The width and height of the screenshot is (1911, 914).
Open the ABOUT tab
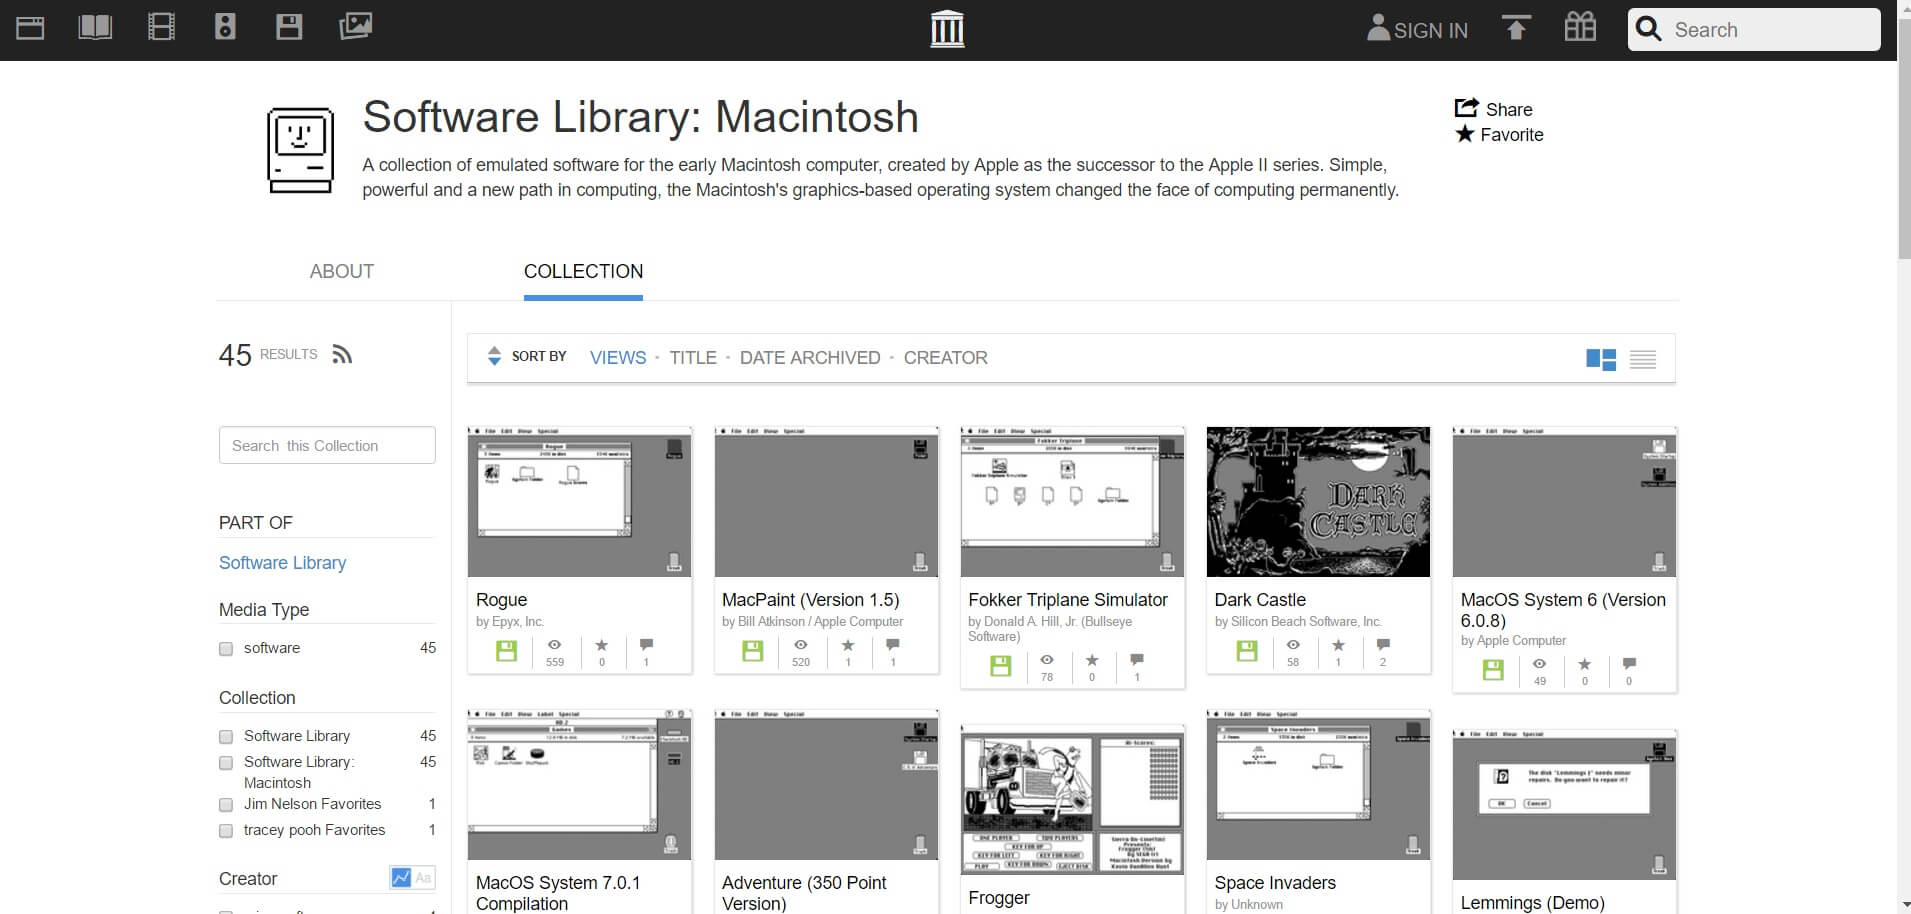[342, 271]
